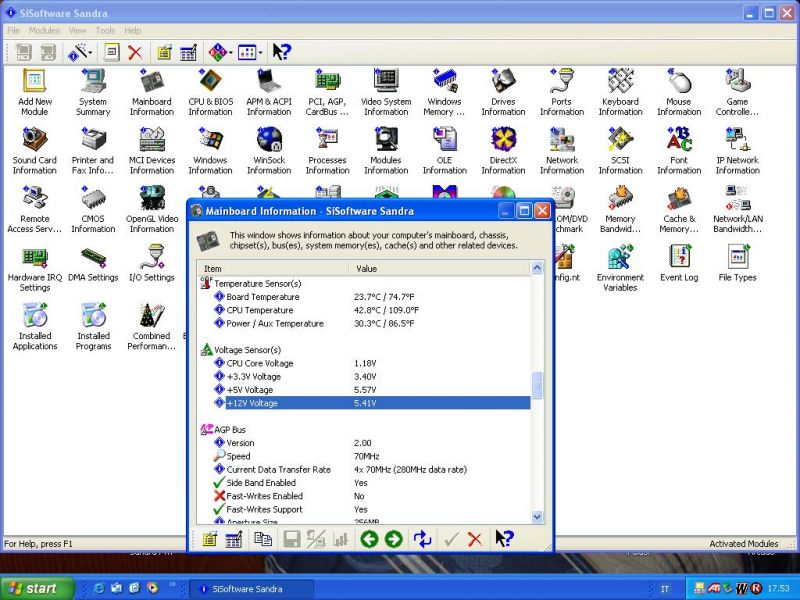Open Video System Information module
Screen dimensions: 800x600
(x=386, y=93)
